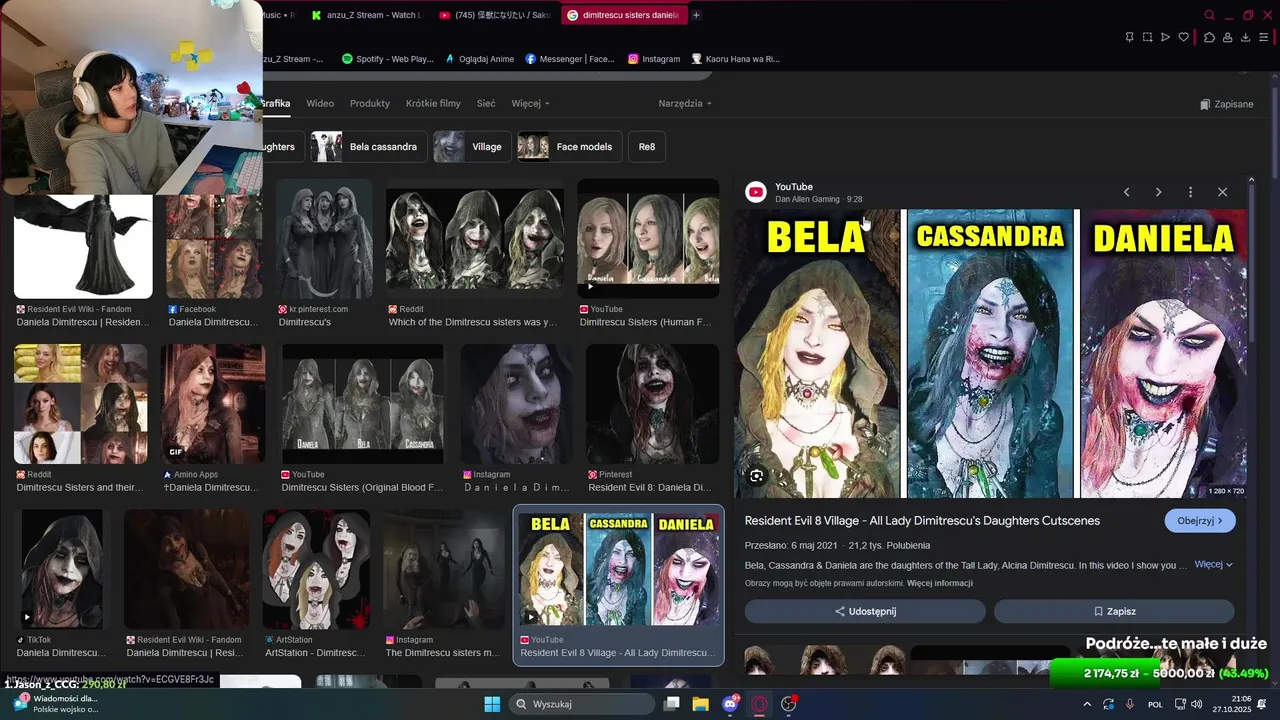Go to previous image in preview panel
The width and height of the screenshot is (1280, 720).
[1126, 192]
